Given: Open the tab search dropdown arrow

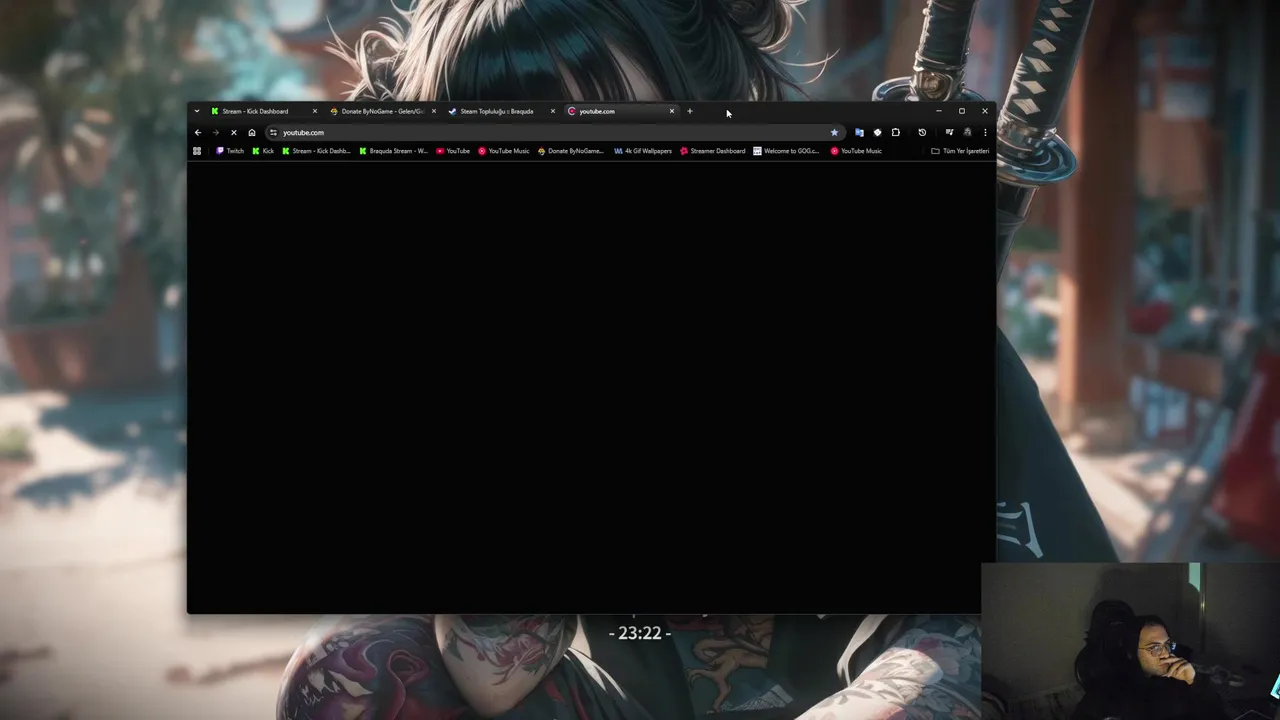Looking at the screenshot, I should pos(197,111).
